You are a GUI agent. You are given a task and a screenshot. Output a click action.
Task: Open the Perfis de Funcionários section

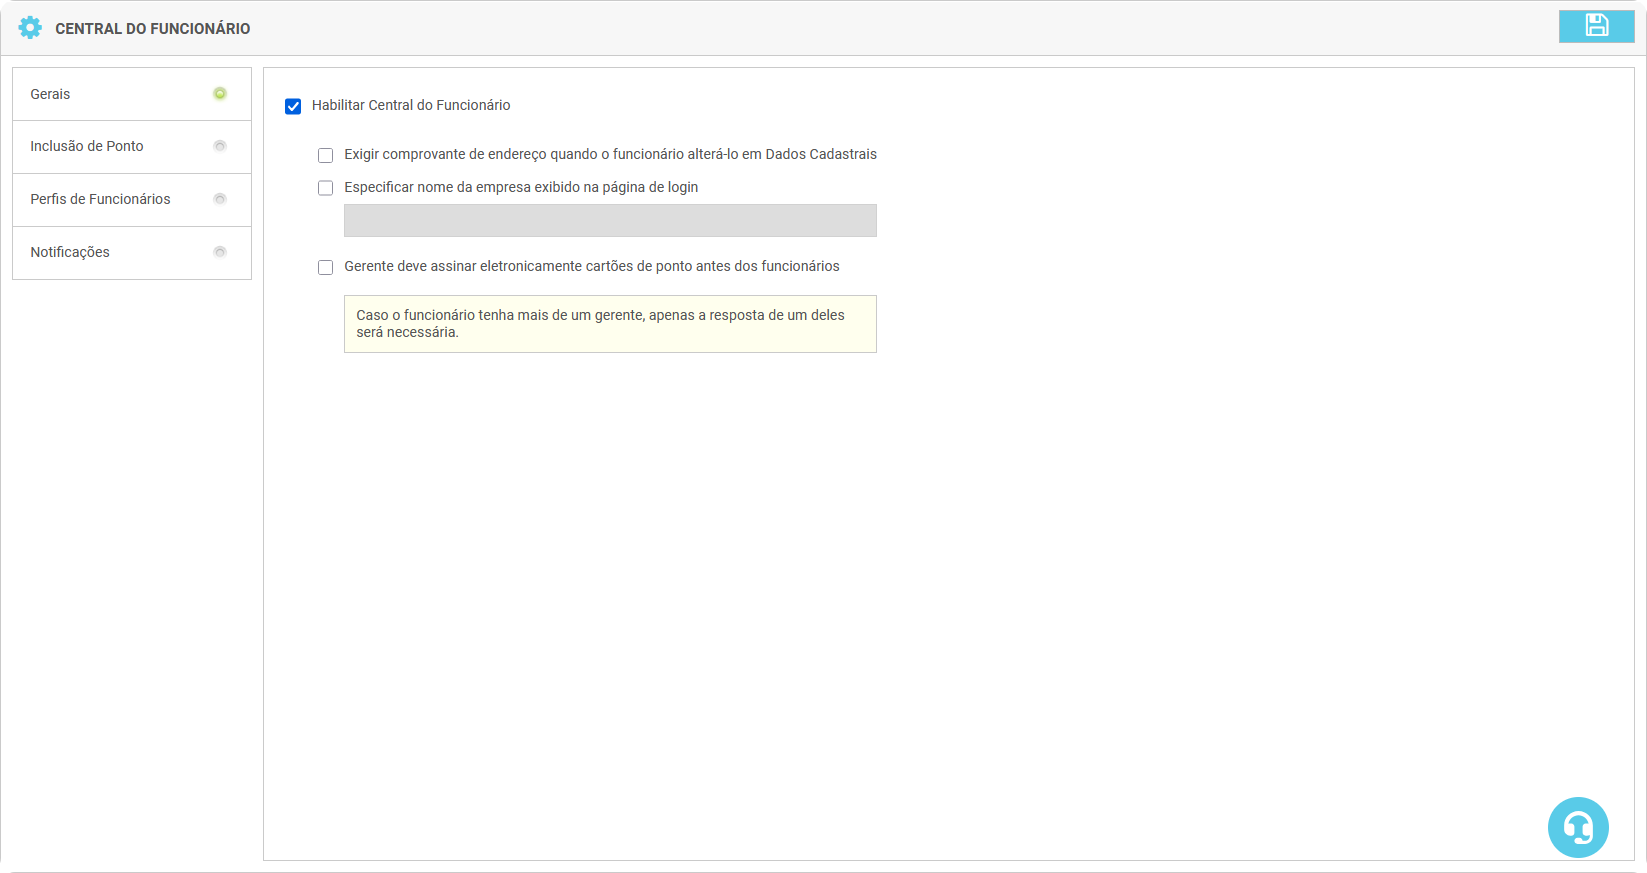pos(100,199)
